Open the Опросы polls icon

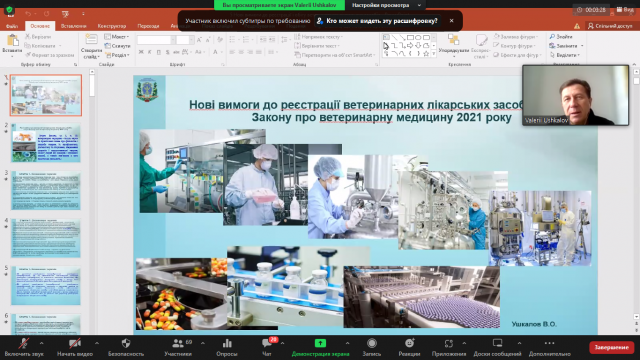pyautogui.click(x=227, y=343)
